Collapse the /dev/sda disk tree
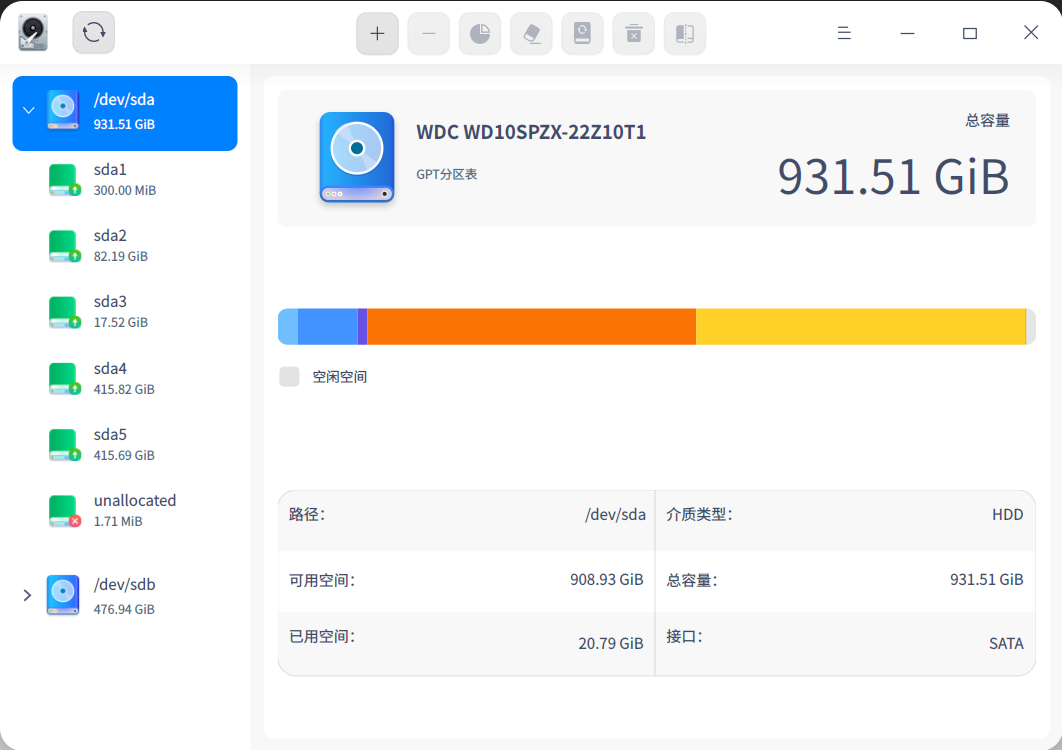The width and height of the screenshot is (1062, 750). (x=27, y=110)
